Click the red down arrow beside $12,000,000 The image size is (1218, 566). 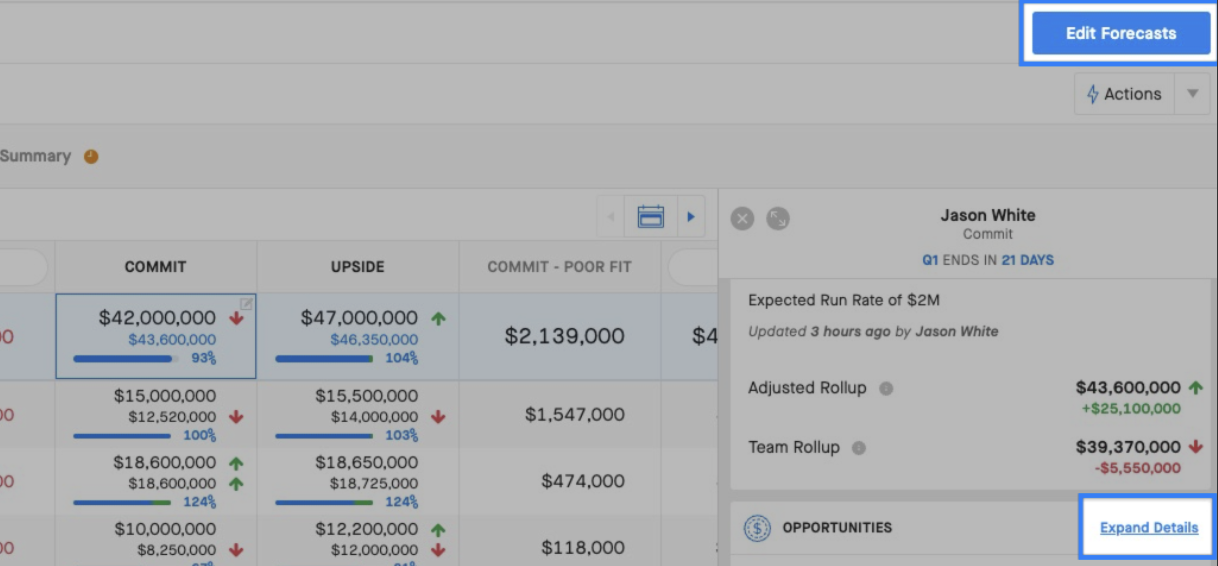coord(438,550)
